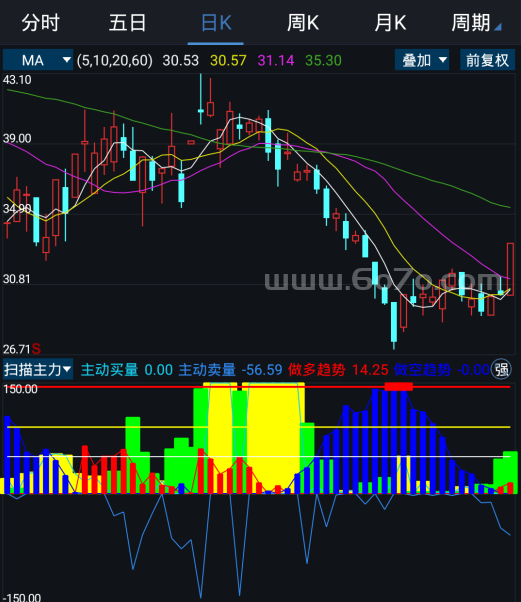The image size is (521, 602).
Task: Tap the circled 强 icon
Action: click(x=501, y=370)
